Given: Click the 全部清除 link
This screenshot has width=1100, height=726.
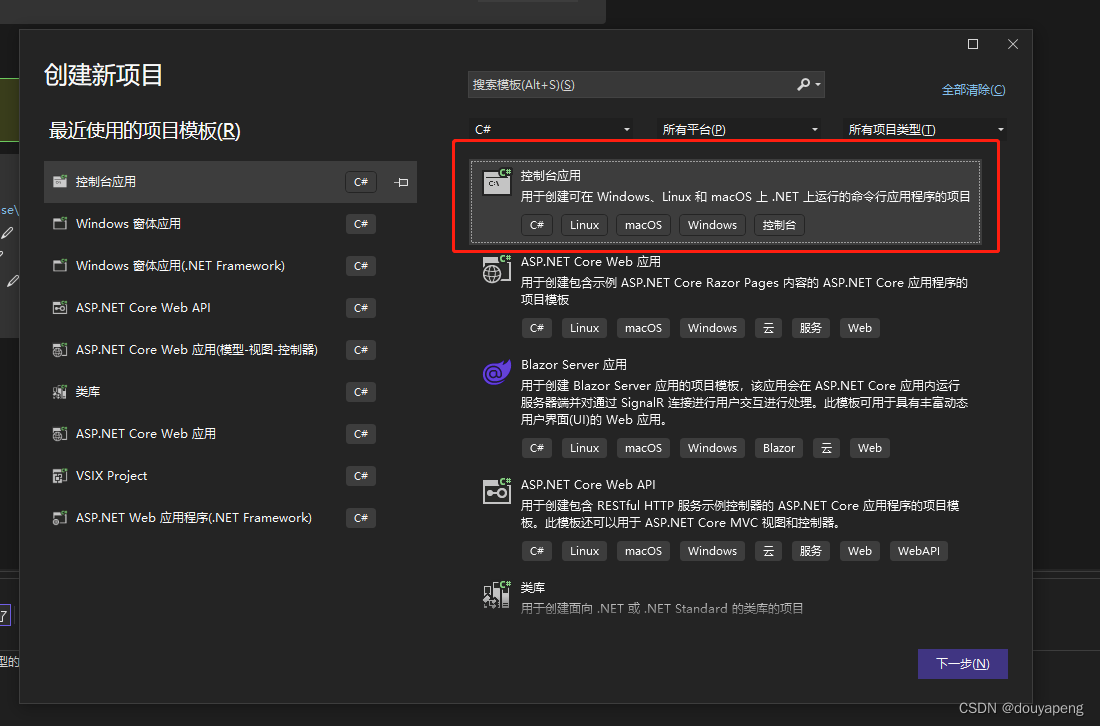Looking at the screenshot, I should coord(973,90).
